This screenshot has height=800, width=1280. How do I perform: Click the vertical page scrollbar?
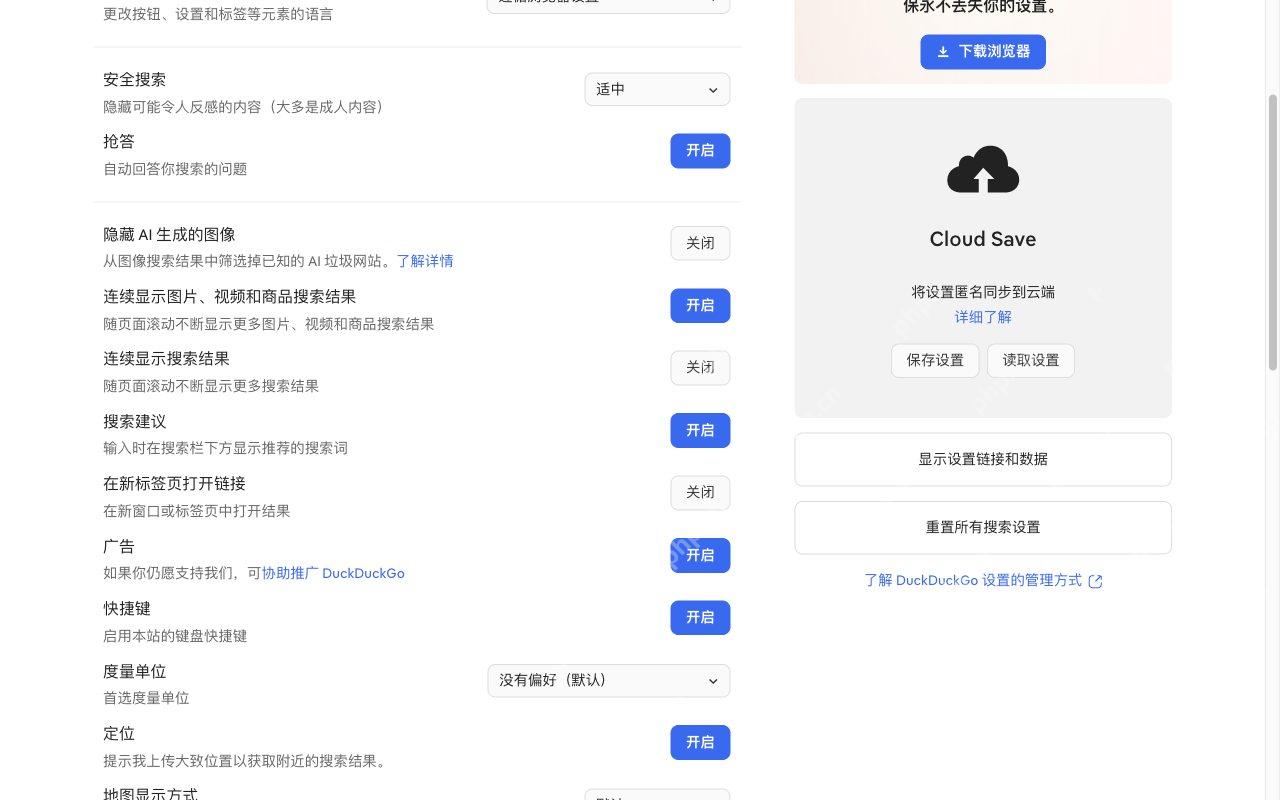(1273, 232)
